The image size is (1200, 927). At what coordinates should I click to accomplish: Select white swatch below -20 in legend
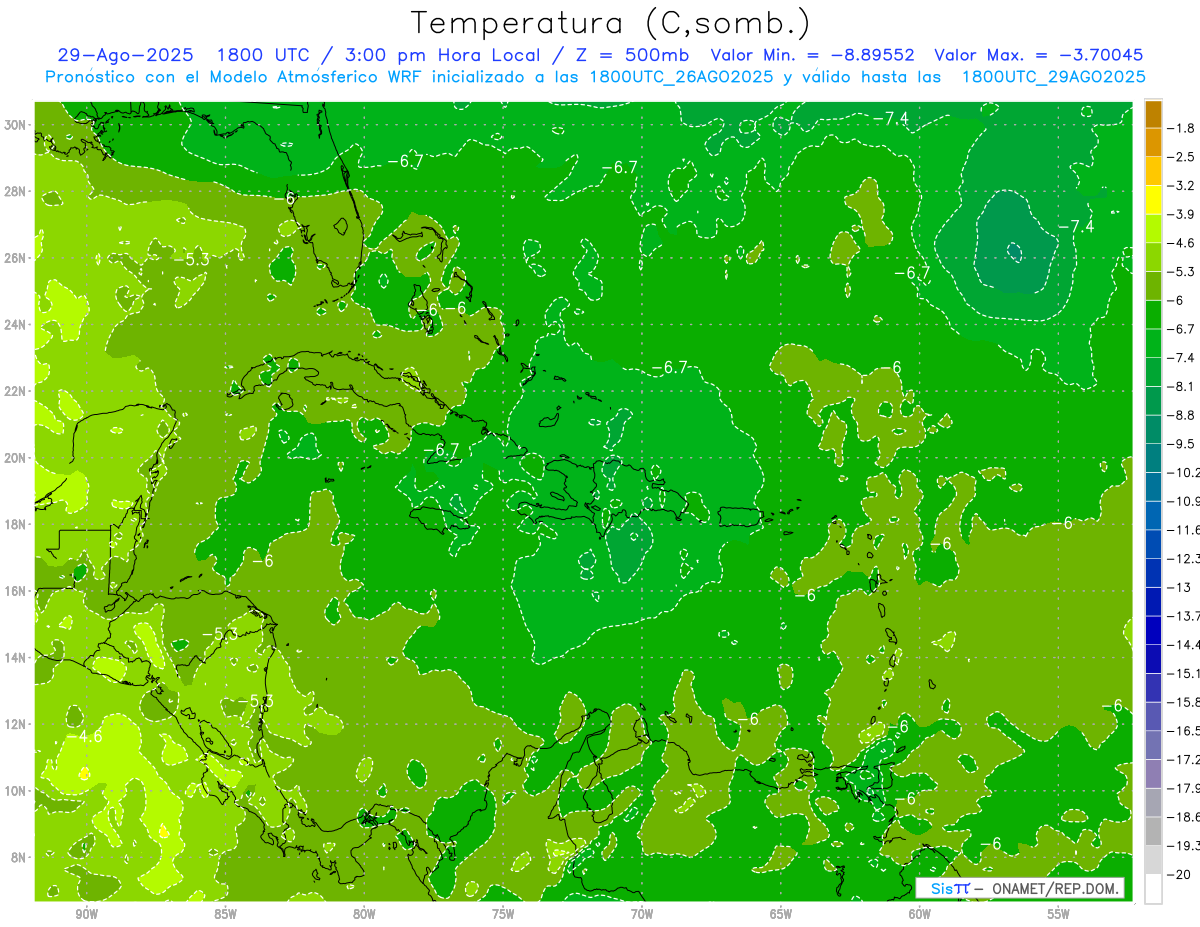tap(1153, 889)
